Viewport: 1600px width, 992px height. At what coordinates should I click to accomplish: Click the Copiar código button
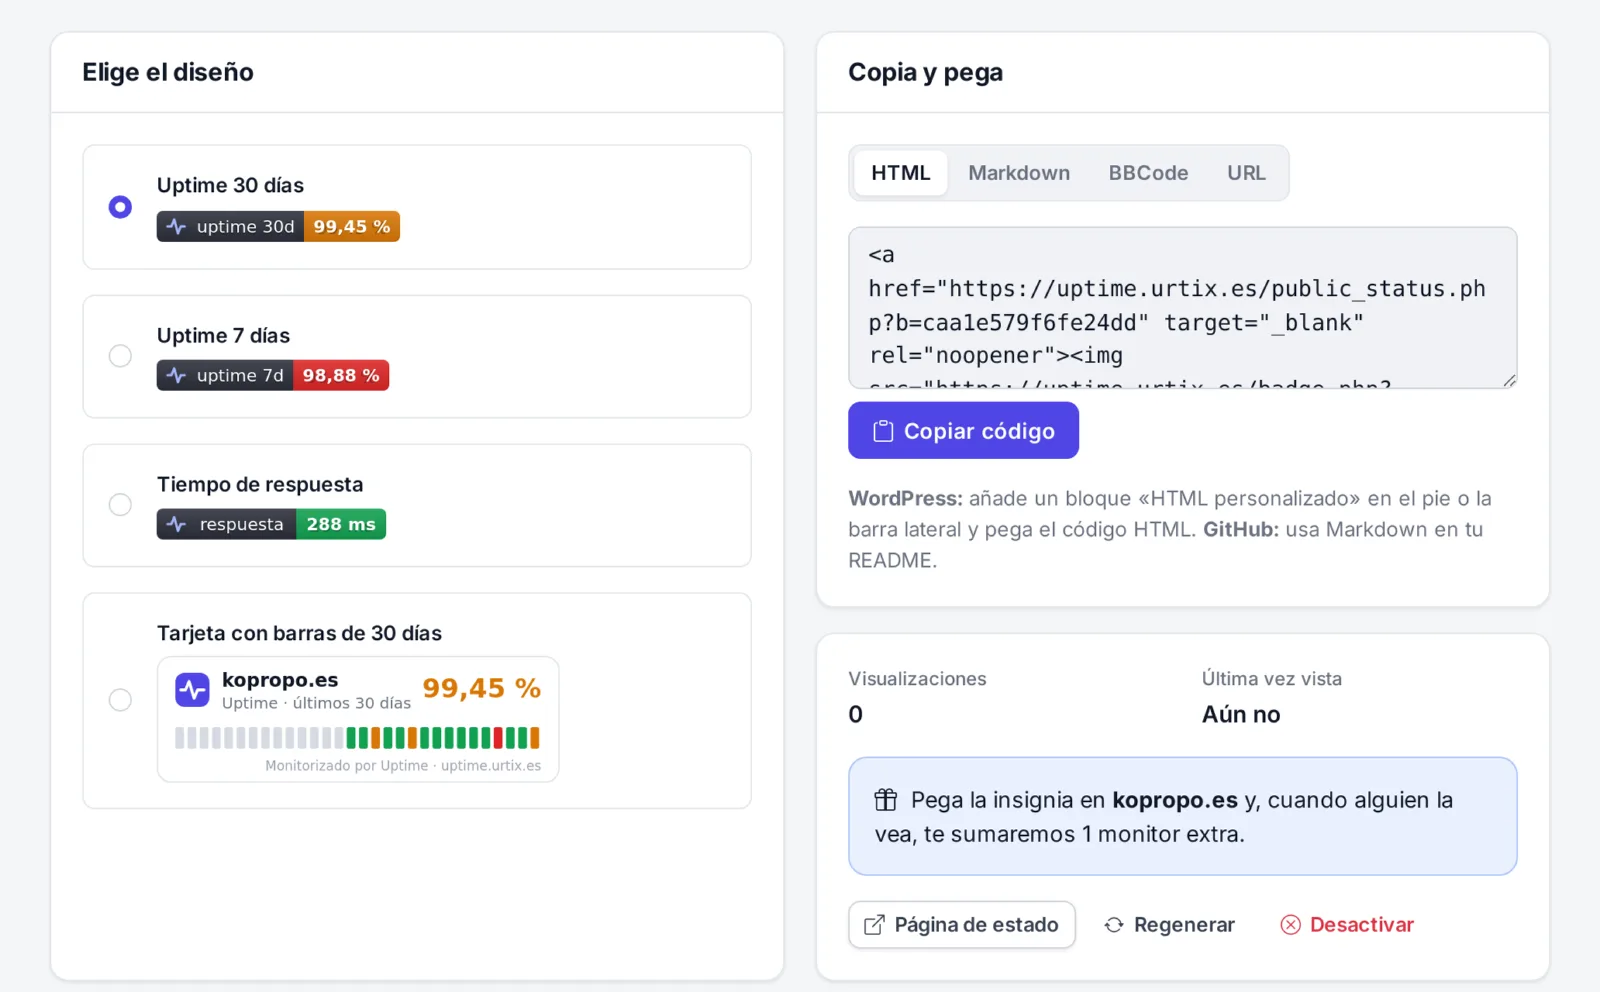pyautogui.click(x=963, y=431)
